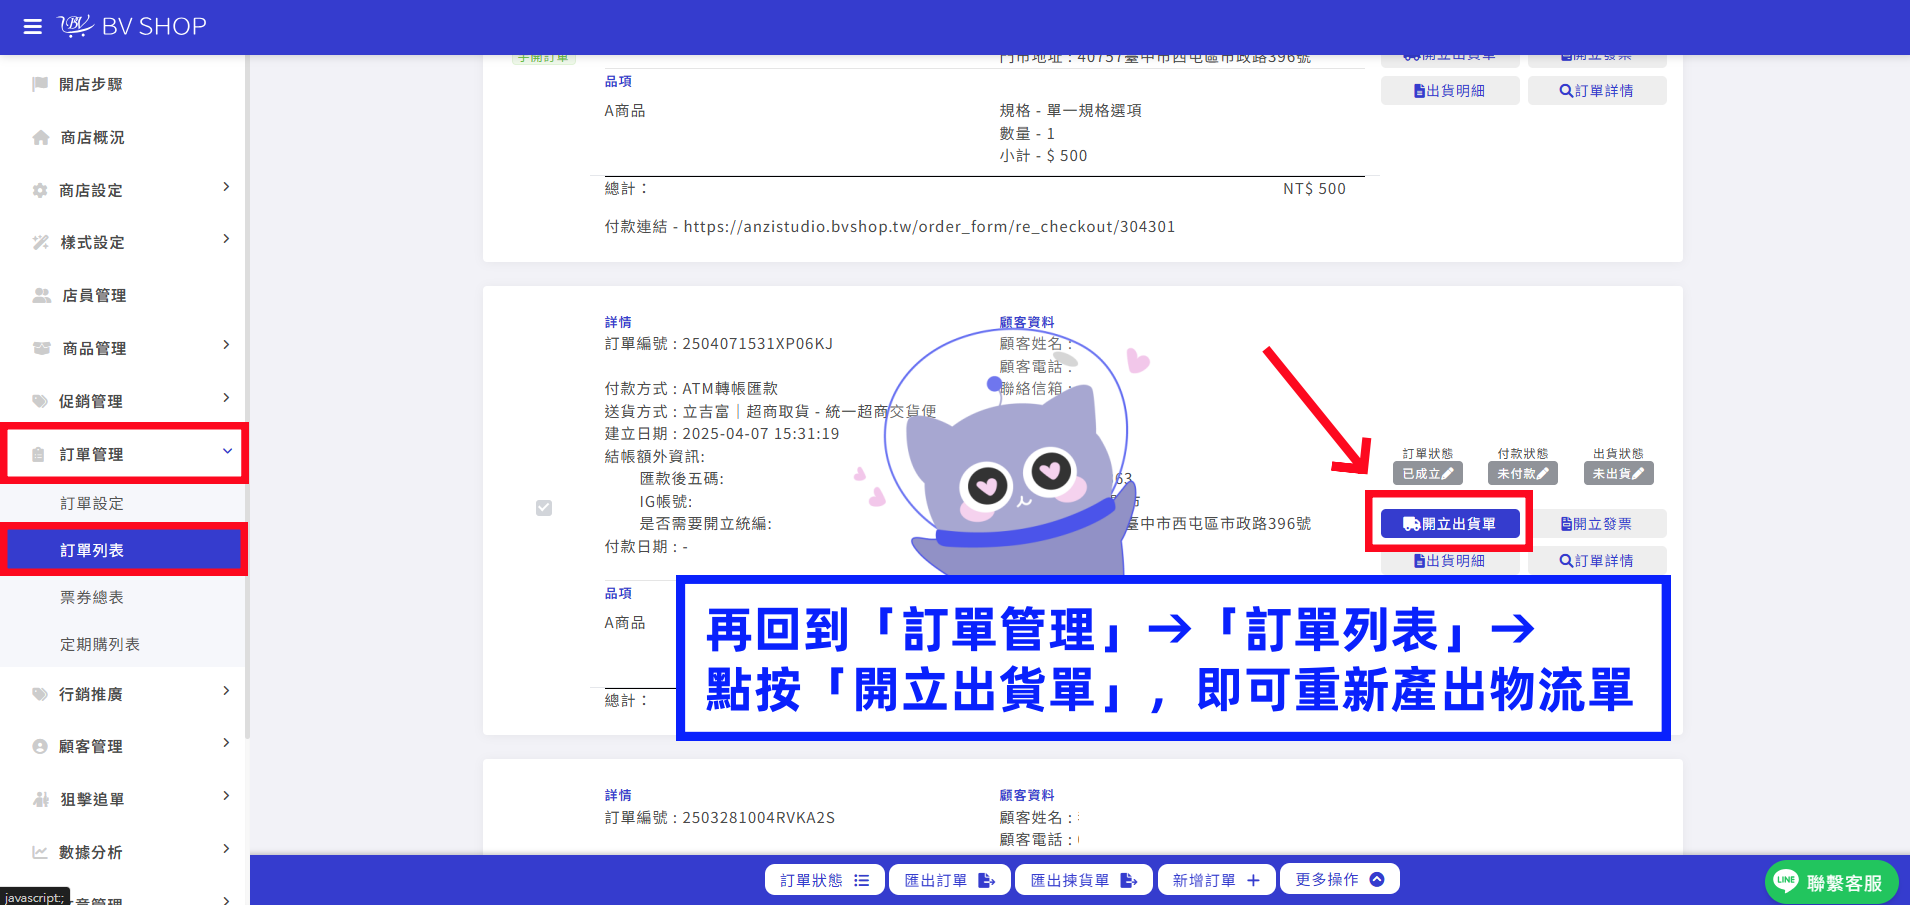Open 訂單詳情 for order 2504071531XP06KJ

1597,561
